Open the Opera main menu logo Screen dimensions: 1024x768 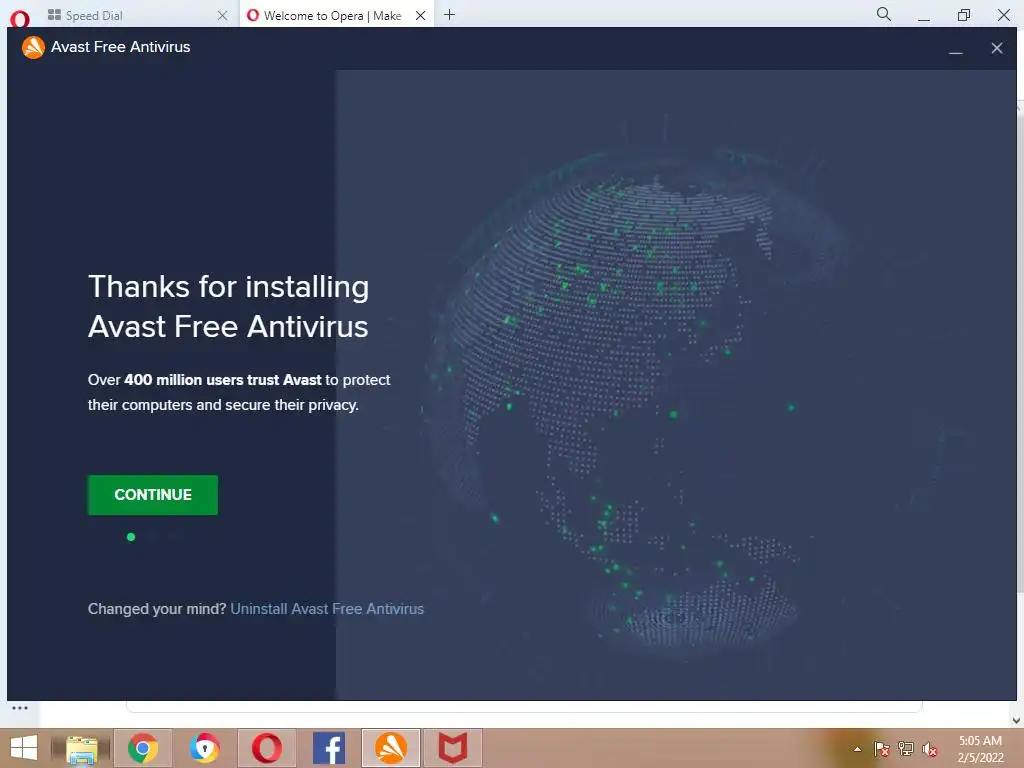tap(20, 18)
